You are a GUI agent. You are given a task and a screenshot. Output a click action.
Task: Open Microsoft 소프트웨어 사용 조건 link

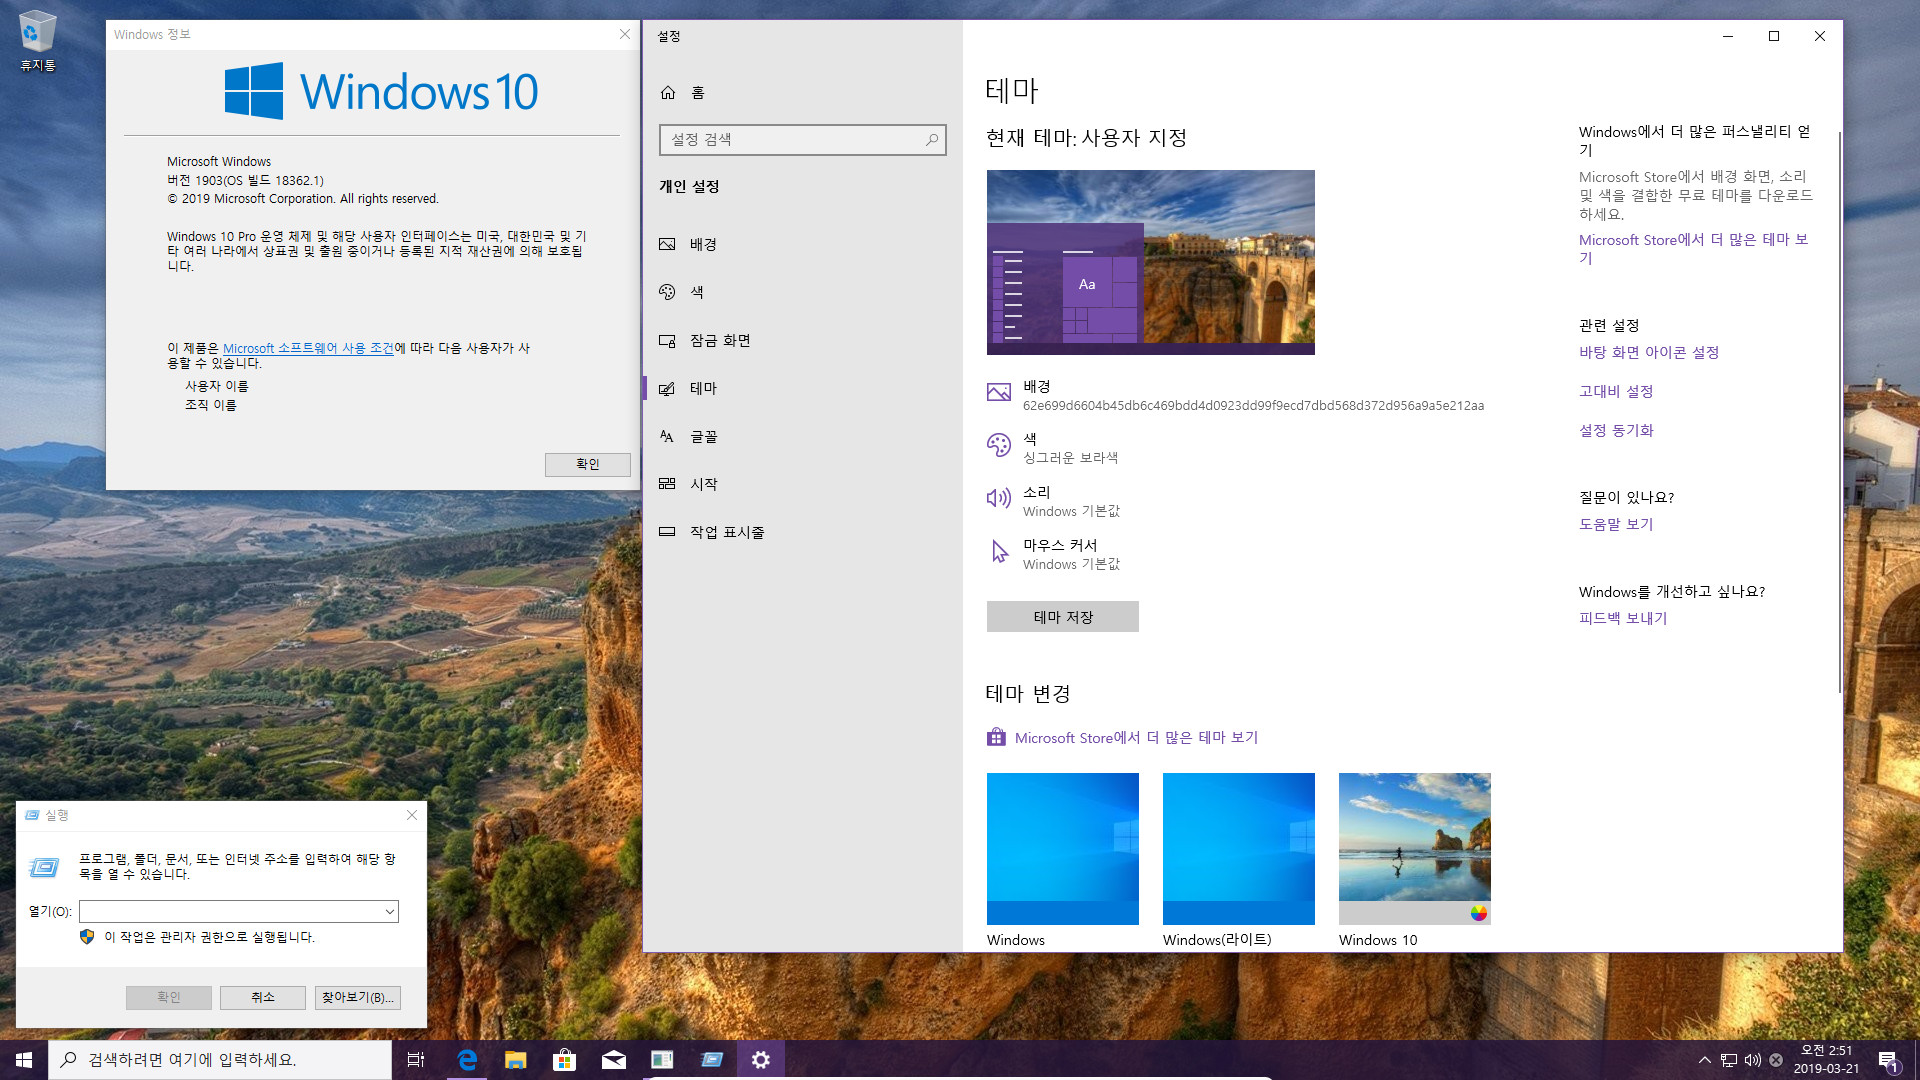tap(308, 348)
